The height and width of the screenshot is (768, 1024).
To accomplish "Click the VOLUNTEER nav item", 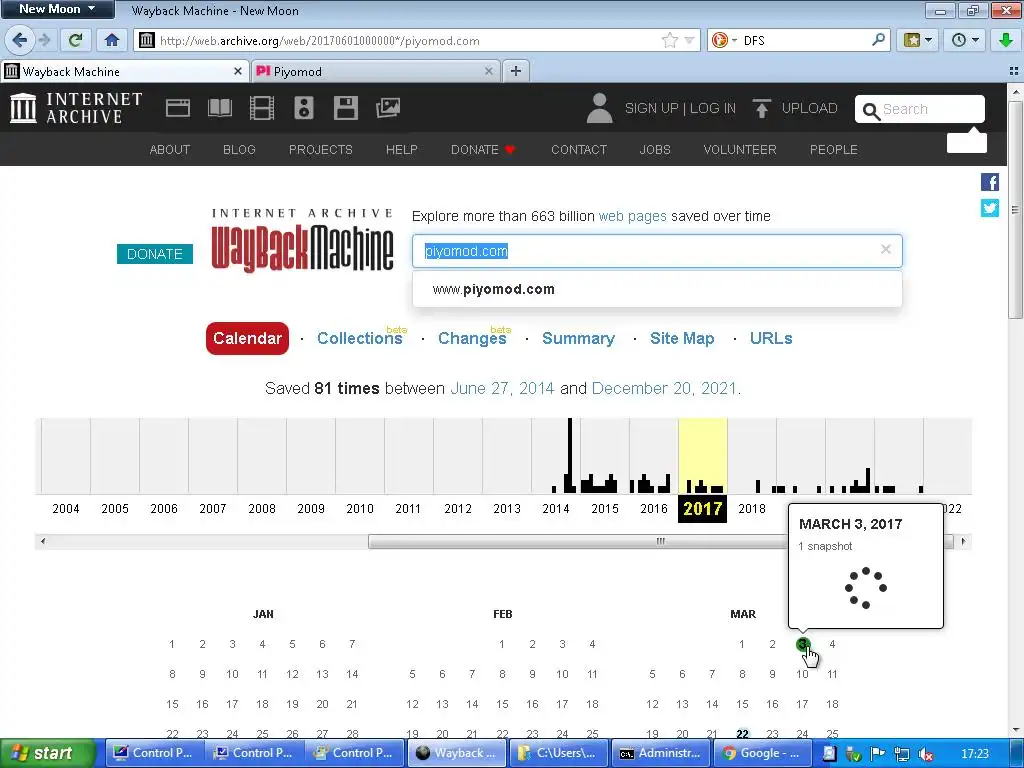I will 740,150.
